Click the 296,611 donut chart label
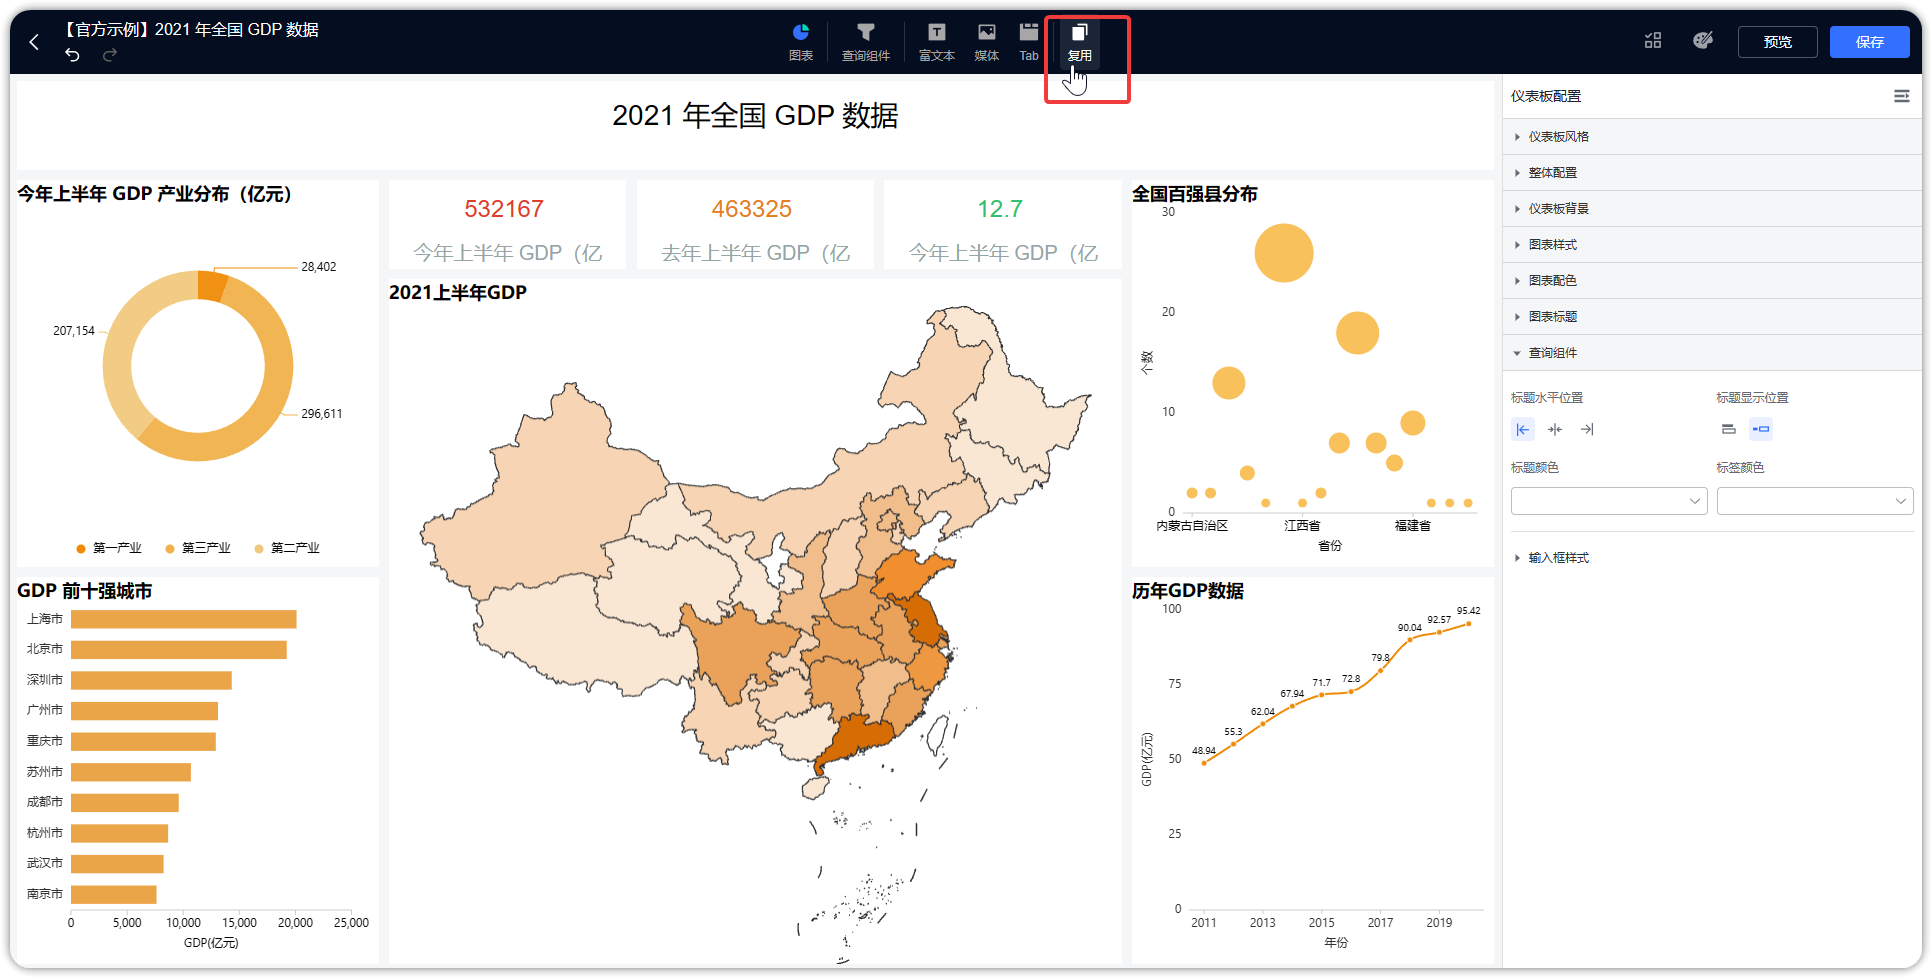Screen dimensions: 1932x978 tap(322, 414)
